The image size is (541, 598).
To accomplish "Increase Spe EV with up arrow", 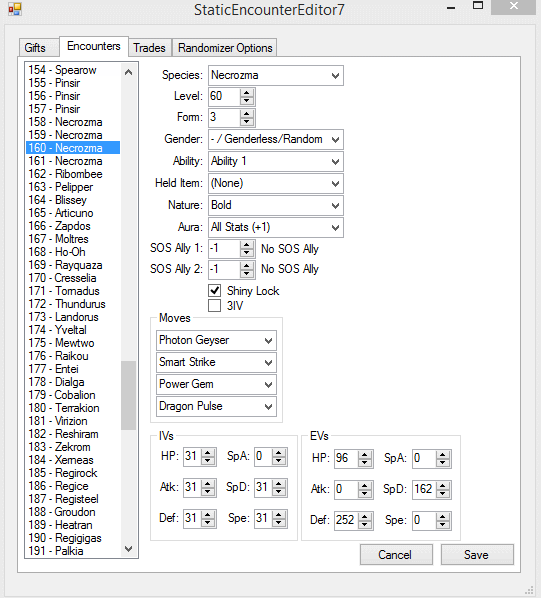I will (443, 517).
